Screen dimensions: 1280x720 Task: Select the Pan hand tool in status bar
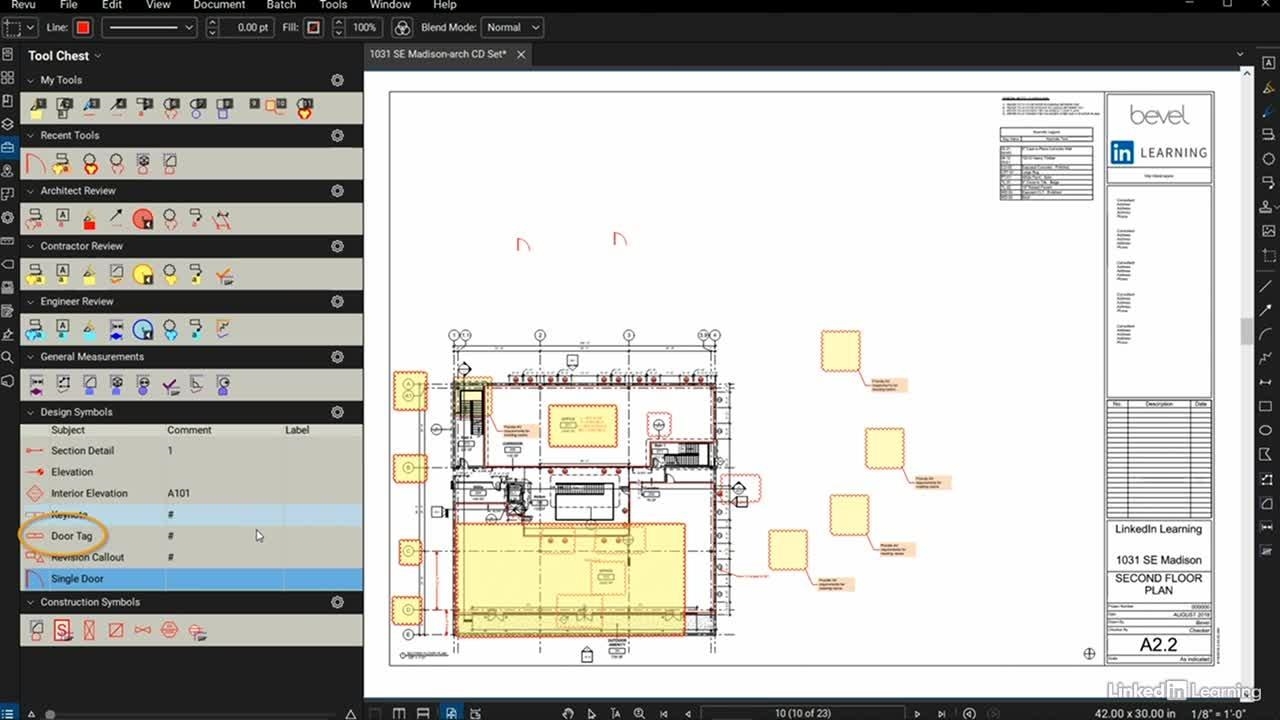pyautogui.click(x=567, y=713)
